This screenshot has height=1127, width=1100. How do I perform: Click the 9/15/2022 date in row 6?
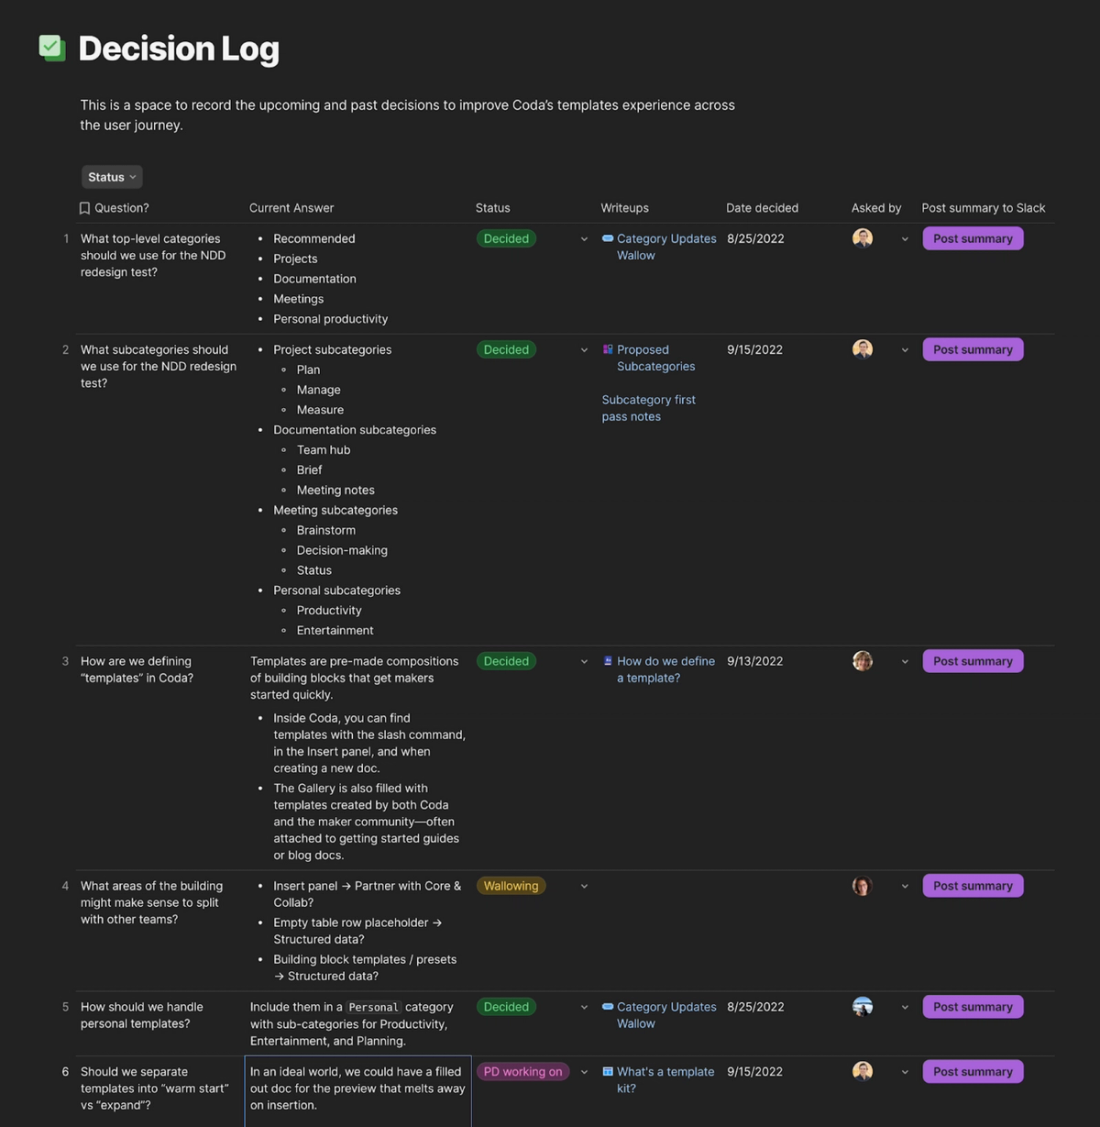754,1072
